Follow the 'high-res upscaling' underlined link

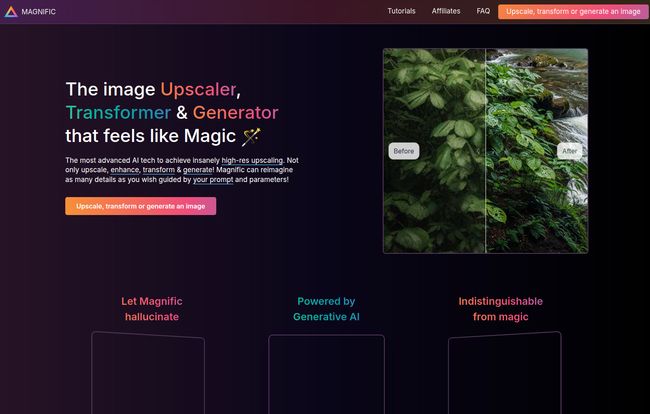(252, 160)
